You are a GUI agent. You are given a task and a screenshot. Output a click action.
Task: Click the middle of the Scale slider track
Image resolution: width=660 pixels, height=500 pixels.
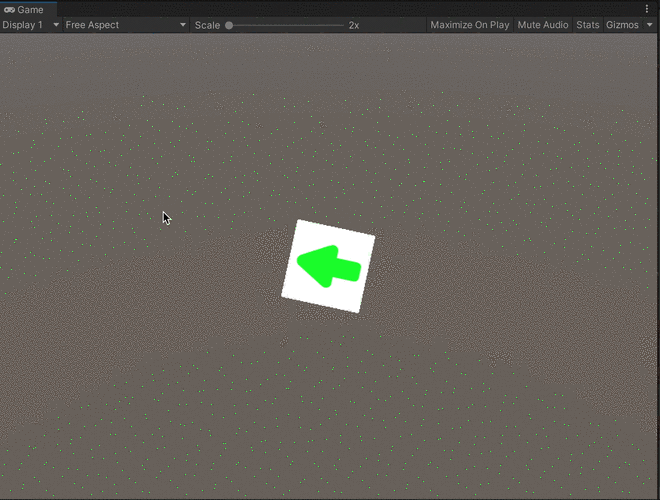[x=285, y=25]
